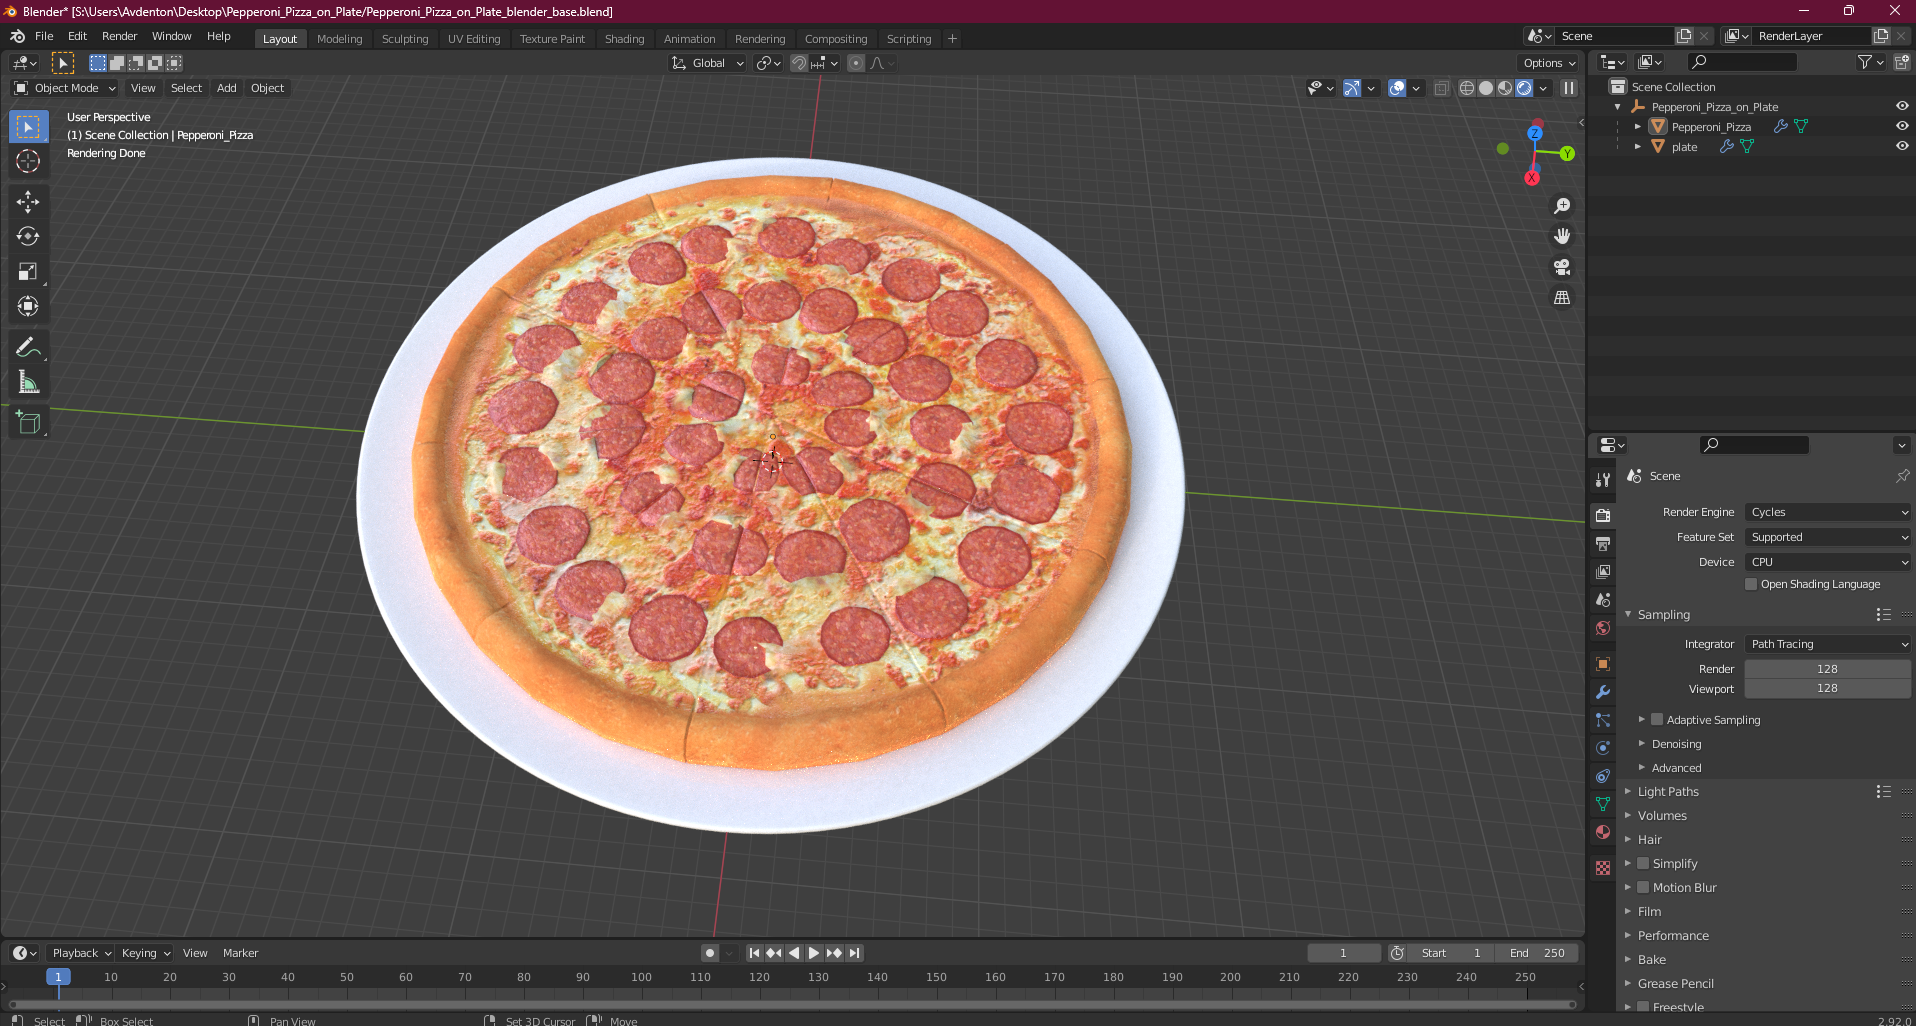Open the Render Engine dropdown
This screenshot has width=1916, height=1026.
coord(1828,512)
